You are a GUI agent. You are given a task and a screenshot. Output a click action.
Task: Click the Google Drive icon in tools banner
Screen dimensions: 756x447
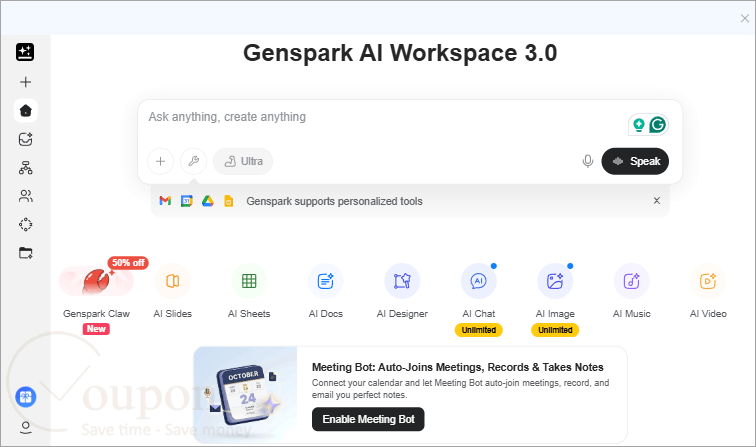(x=208, y=201)
